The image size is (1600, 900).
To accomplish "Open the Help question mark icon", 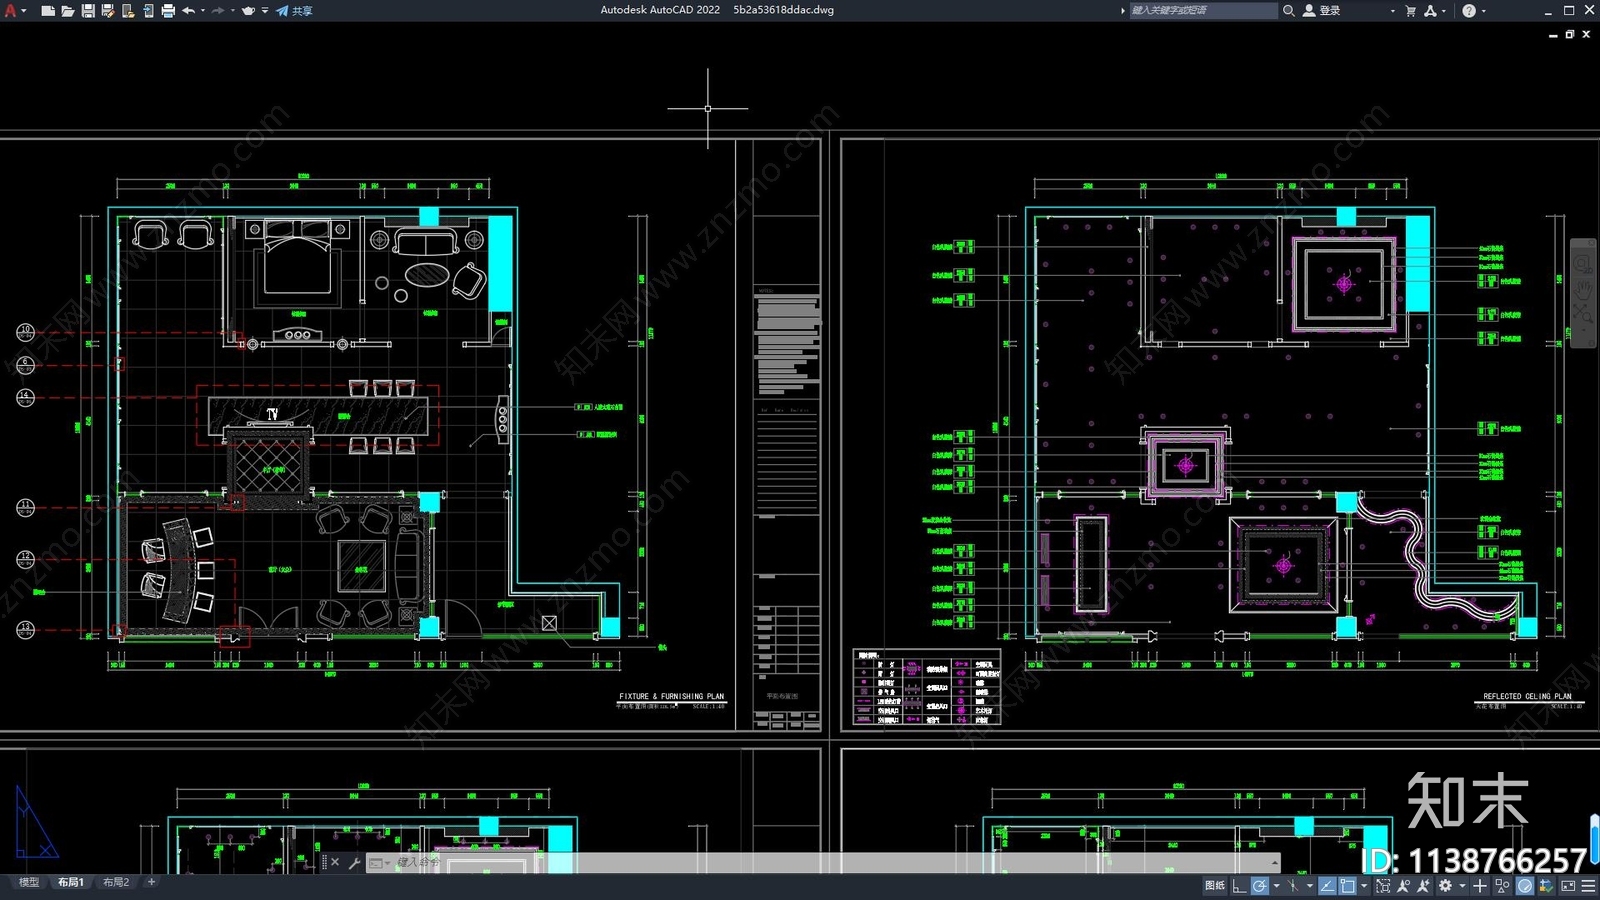I will click(x=1469, y=11).
